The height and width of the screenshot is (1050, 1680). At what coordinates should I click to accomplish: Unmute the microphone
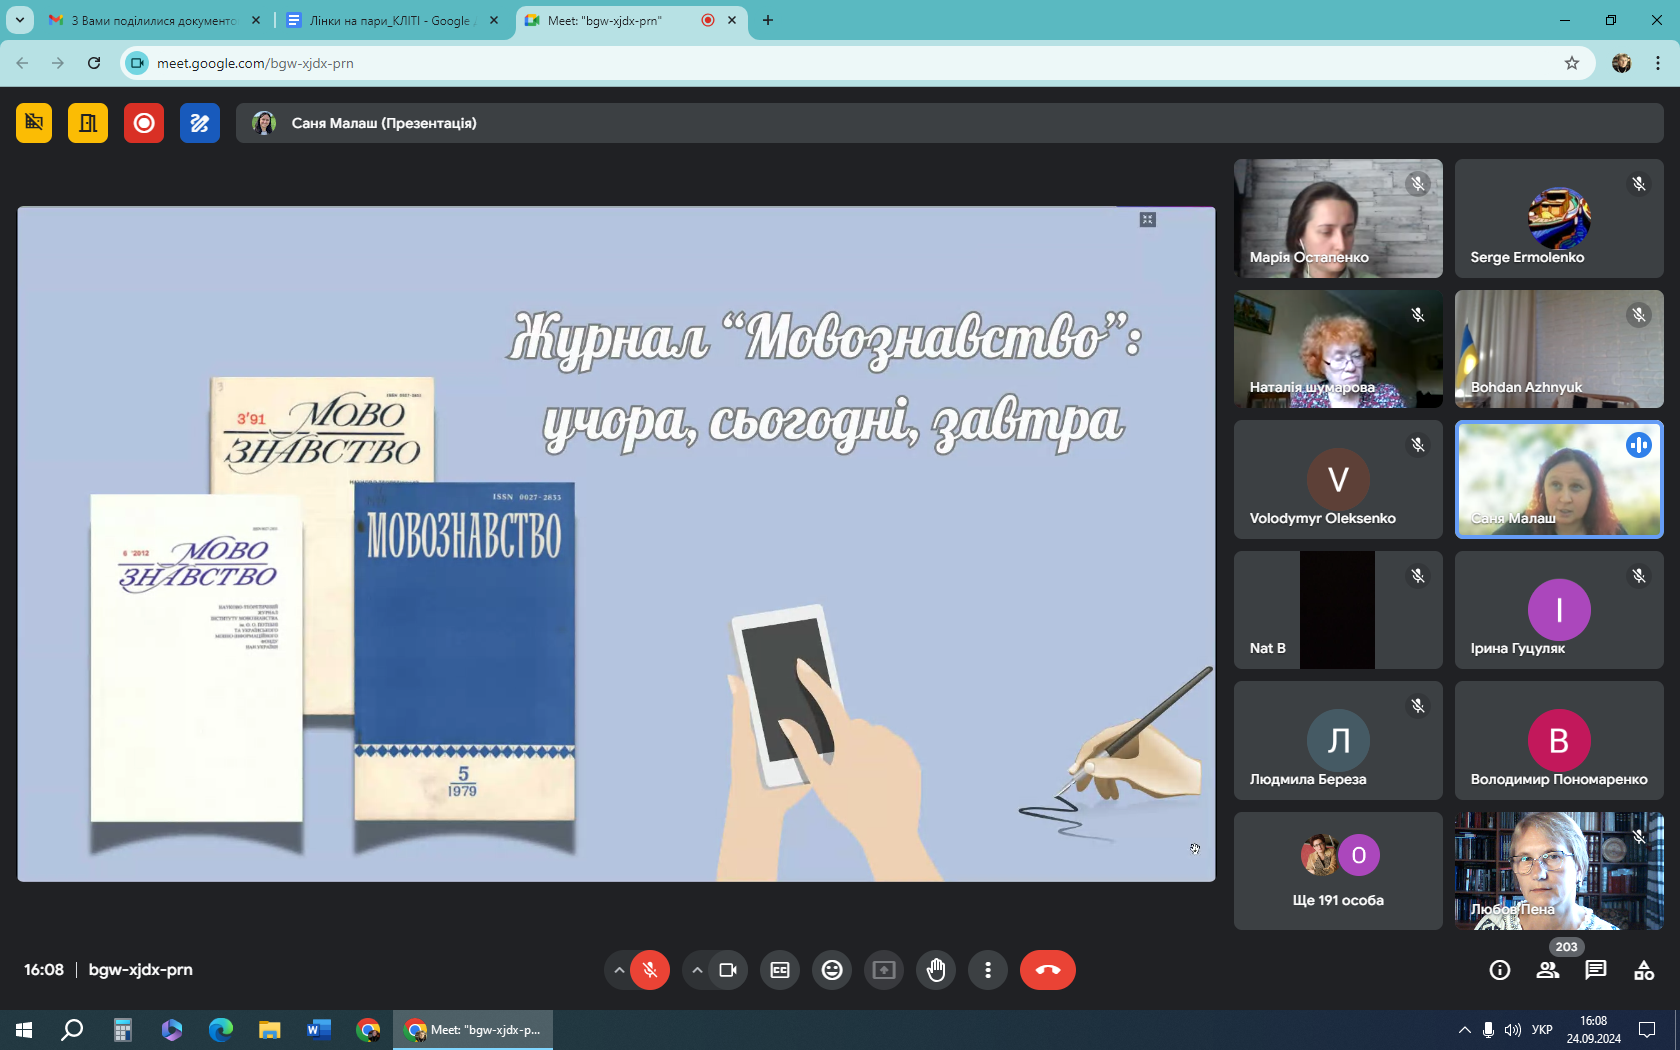pos(650,970)
